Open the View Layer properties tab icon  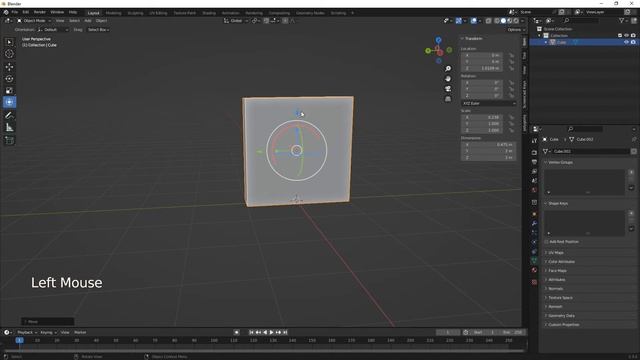[x=534, y=171]
